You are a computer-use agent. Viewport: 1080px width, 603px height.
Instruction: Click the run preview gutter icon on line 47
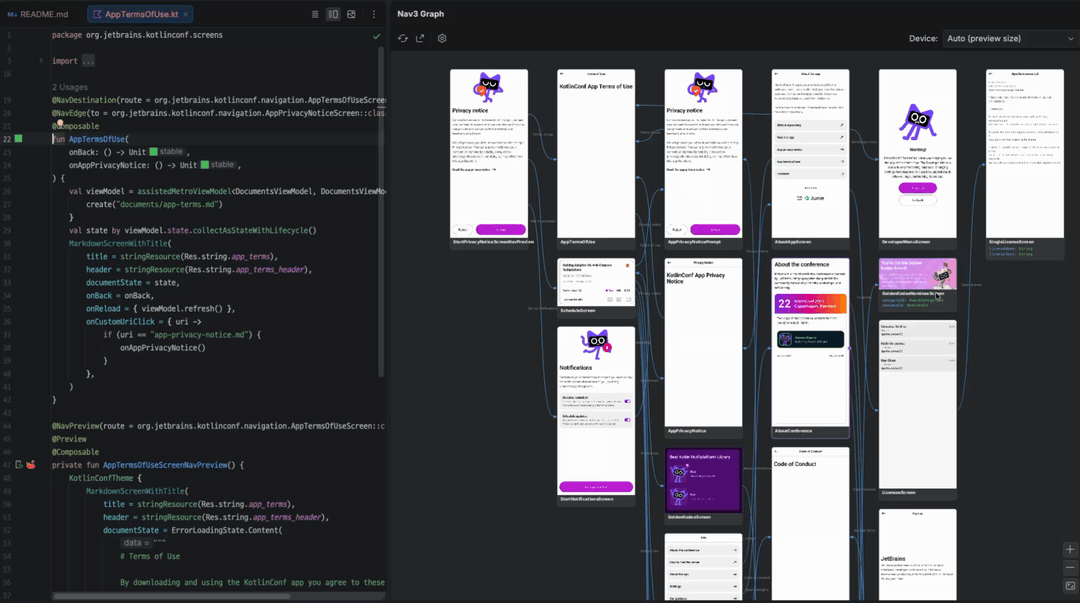point(19,465)
